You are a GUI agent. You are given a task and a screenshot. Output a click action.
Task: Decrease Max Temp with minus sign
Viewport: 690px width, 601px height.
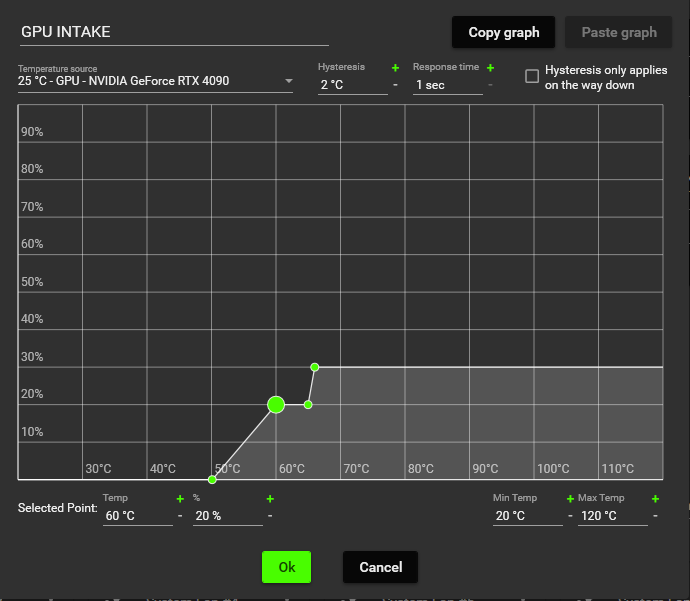(655, 515)
